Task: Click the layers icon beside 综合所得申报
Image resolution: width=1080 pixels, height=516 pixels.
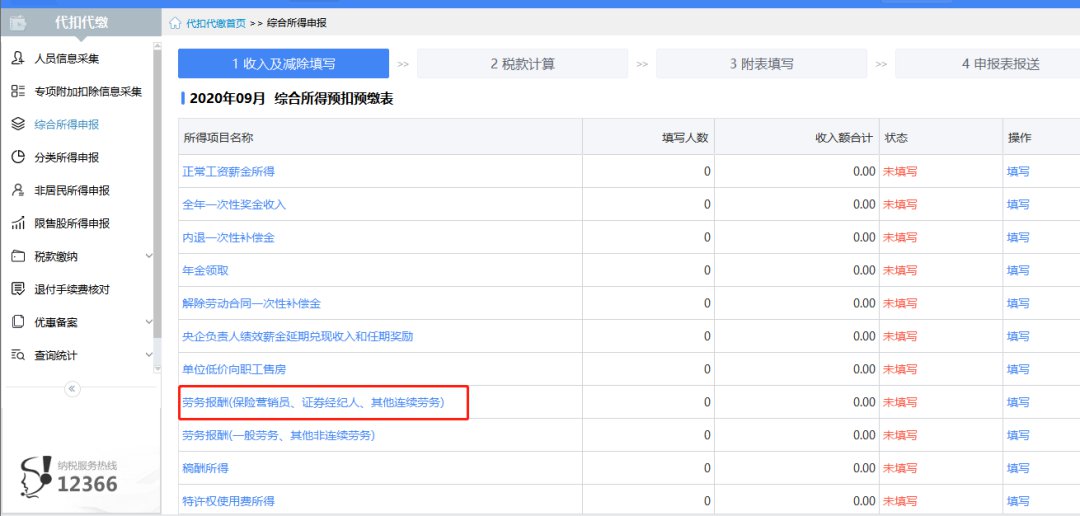Action: click(x=17, y=125)
